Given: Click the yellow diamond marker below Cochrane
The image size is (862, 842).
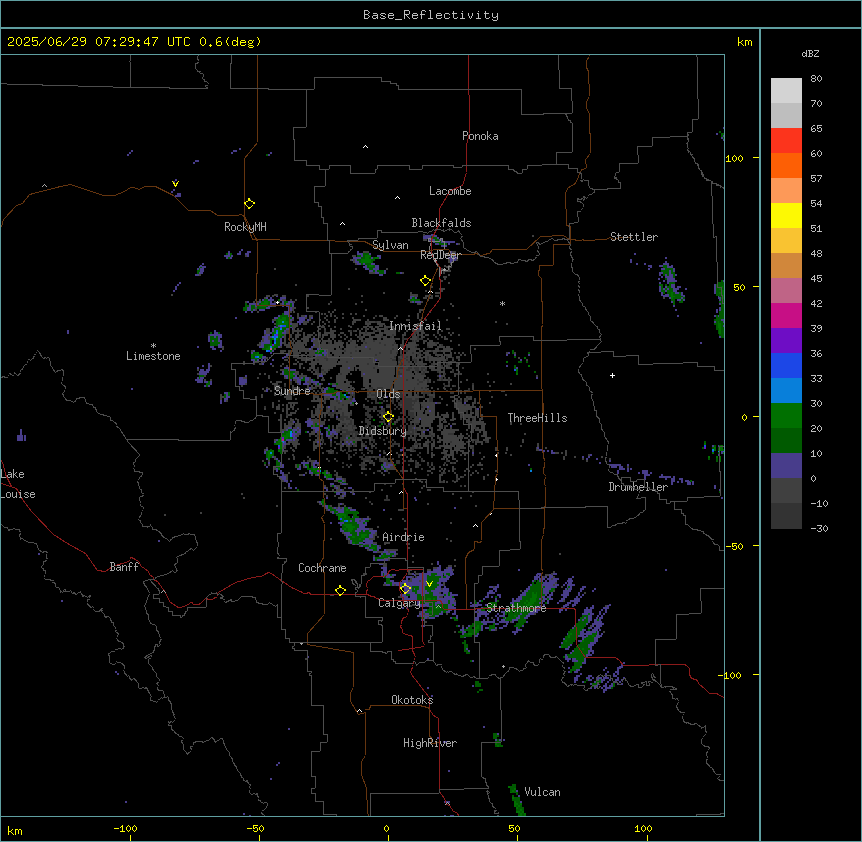Looking at the screenshot, I should [x=340, y=590].
